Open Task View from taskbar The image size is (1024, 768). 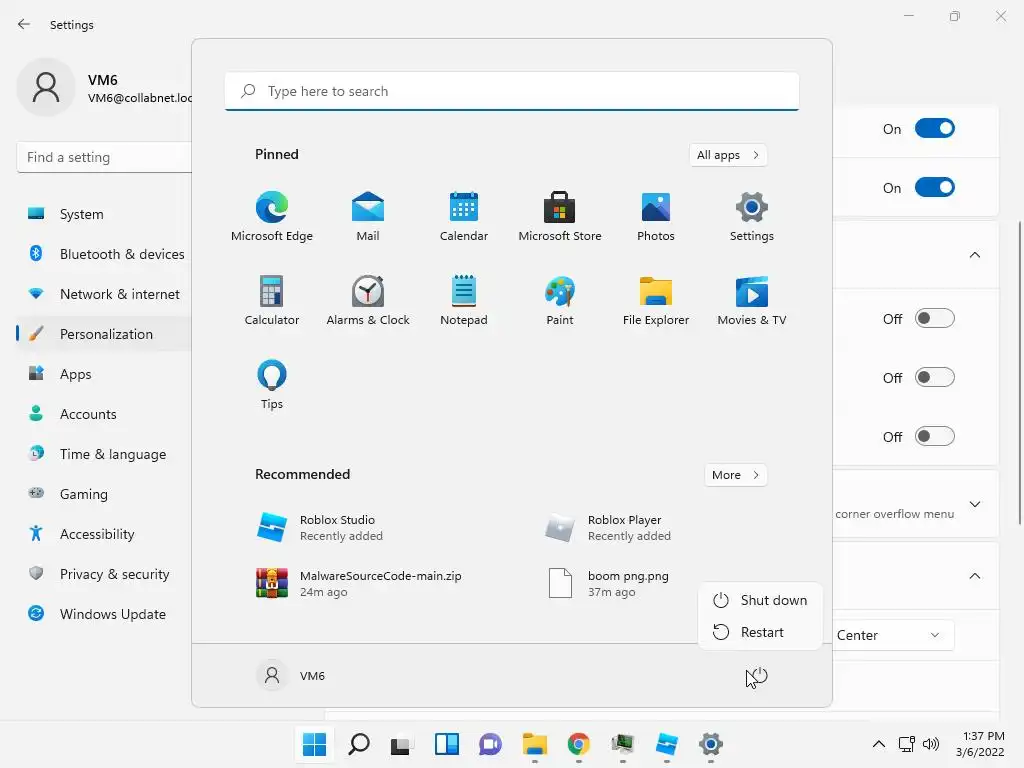[402, 744]
